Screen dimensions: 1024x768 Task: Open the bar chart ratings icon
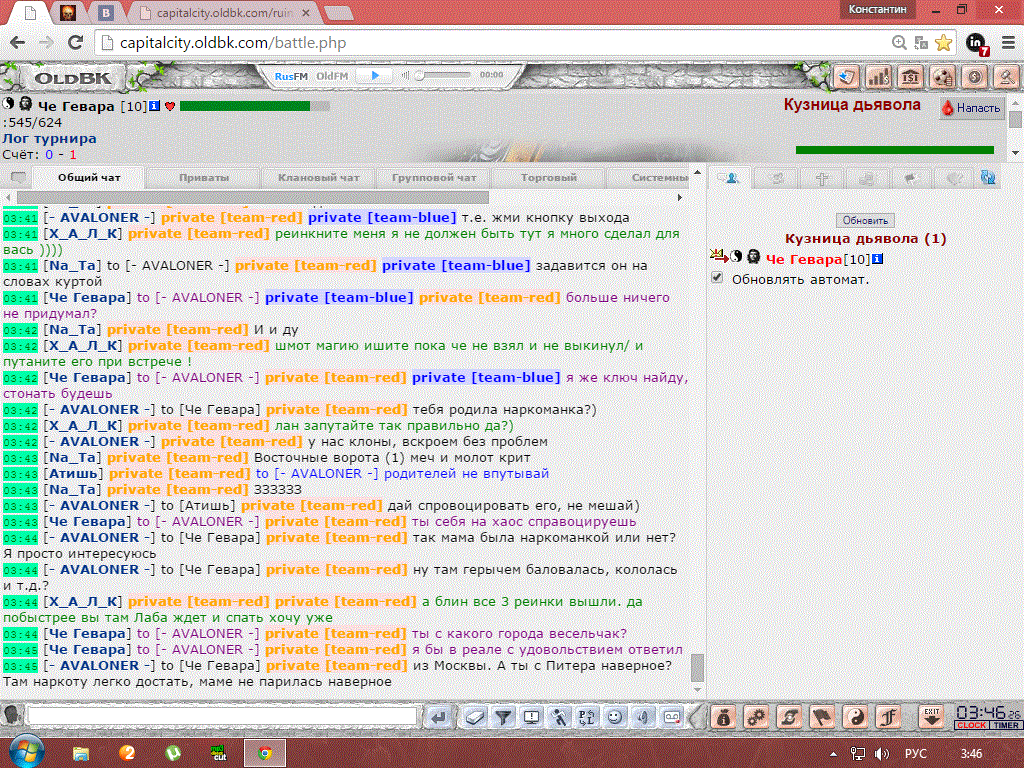[x=879, y=77]
